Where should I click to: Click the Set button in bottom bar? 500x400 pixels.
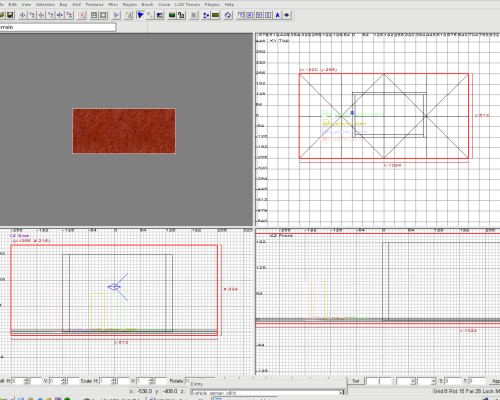(x=356, y=381)
